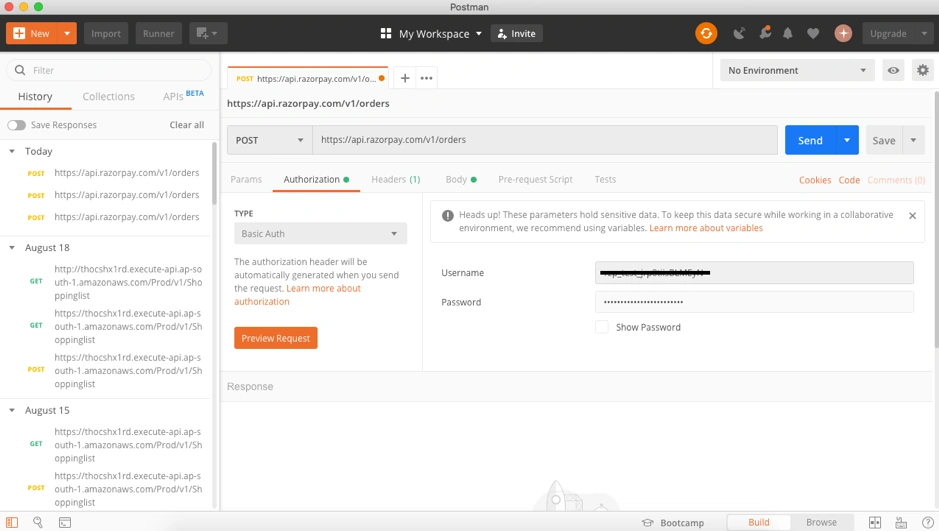Open the user avatar icon
The image size is (939, 531).
tap(843, 34)
